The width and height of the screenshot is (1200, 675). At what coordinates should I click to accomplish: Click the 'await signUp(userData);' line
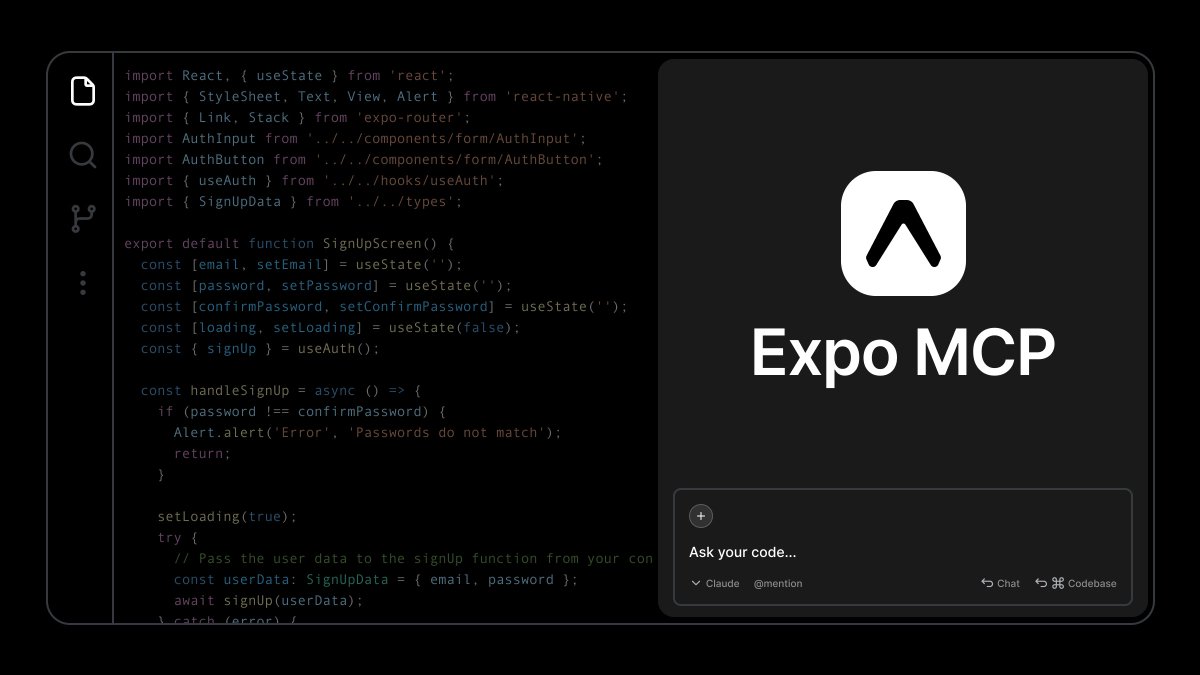pos(269,601)
